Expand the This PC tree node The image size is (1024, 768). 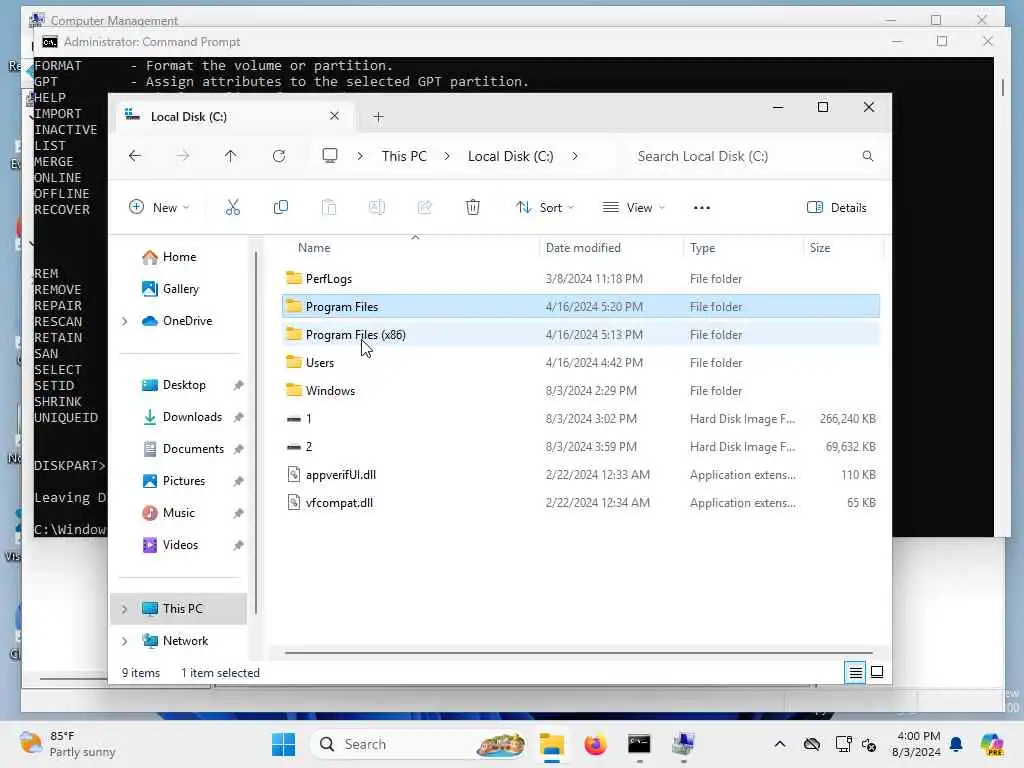click(125, 609)
